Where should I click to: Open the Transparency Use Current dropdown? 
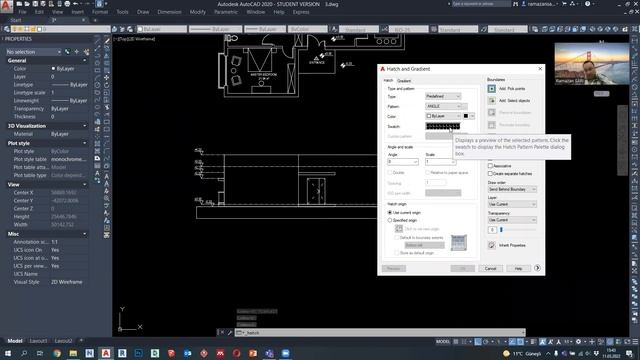(512, 220)
